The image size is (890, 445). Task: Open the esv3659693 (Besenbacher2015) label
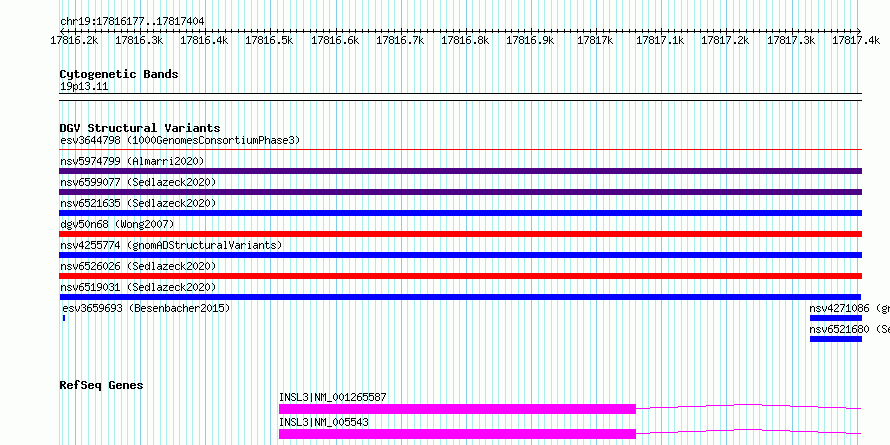146,308
